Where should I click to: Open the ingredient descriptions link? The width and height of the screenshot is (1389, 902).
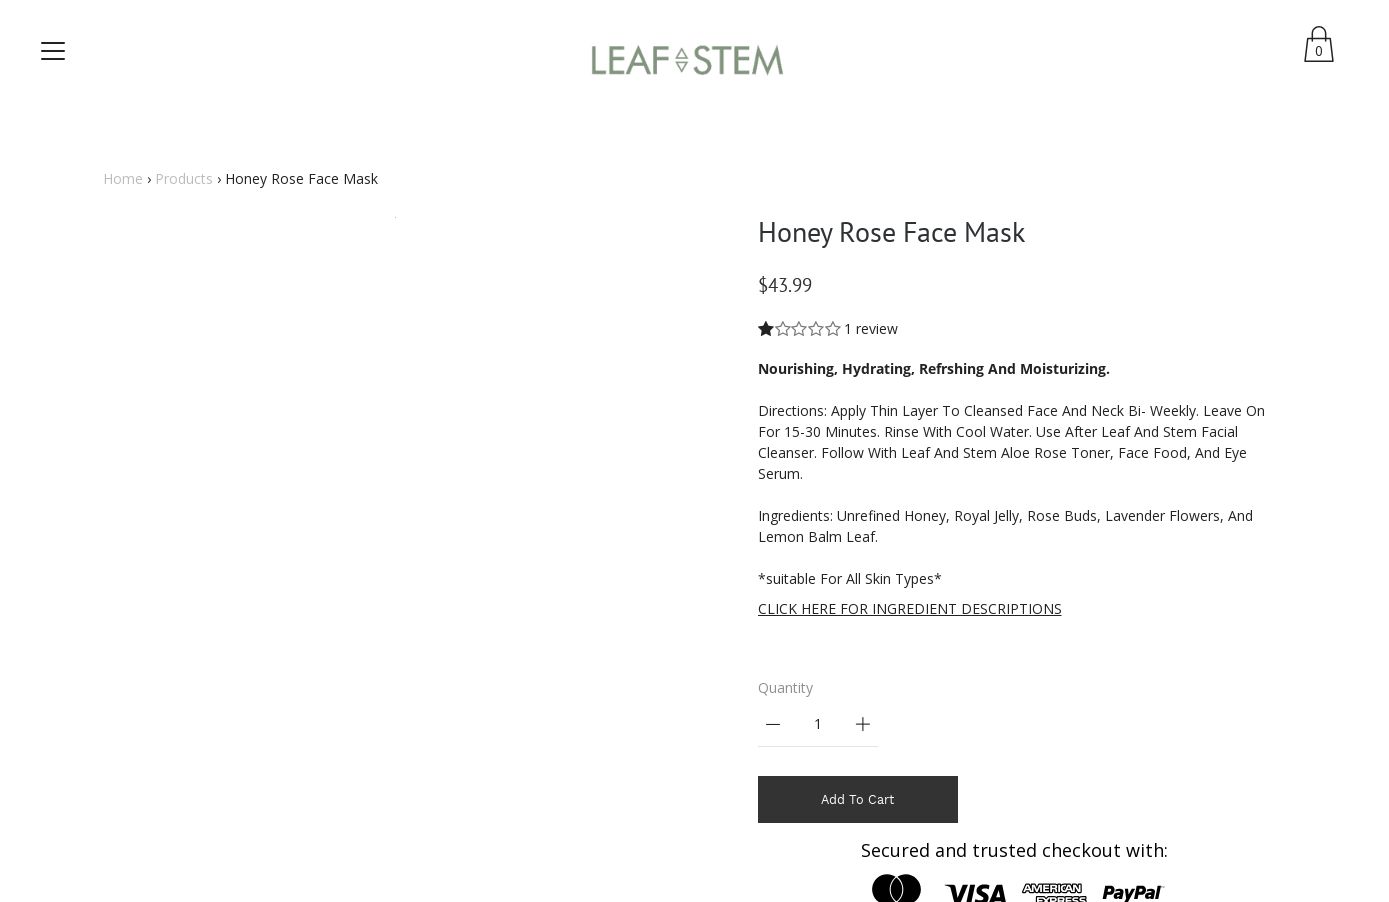[x=910, y=608]
